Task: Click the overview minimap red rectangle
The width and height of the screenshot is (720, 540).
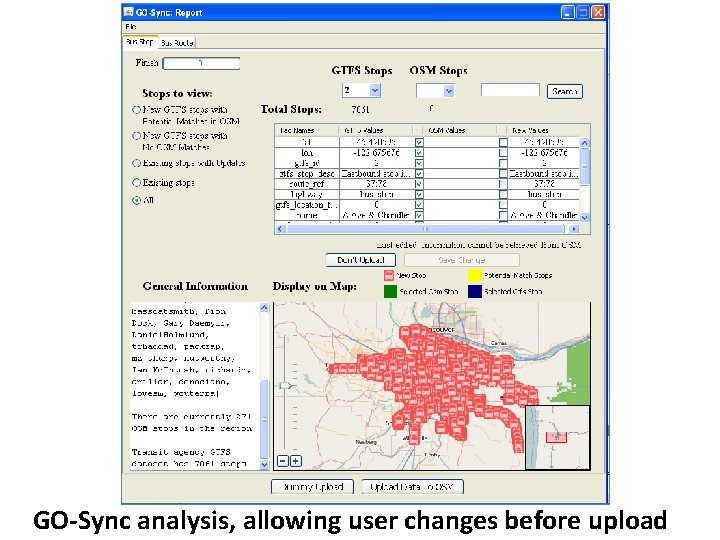Action: 556,437
